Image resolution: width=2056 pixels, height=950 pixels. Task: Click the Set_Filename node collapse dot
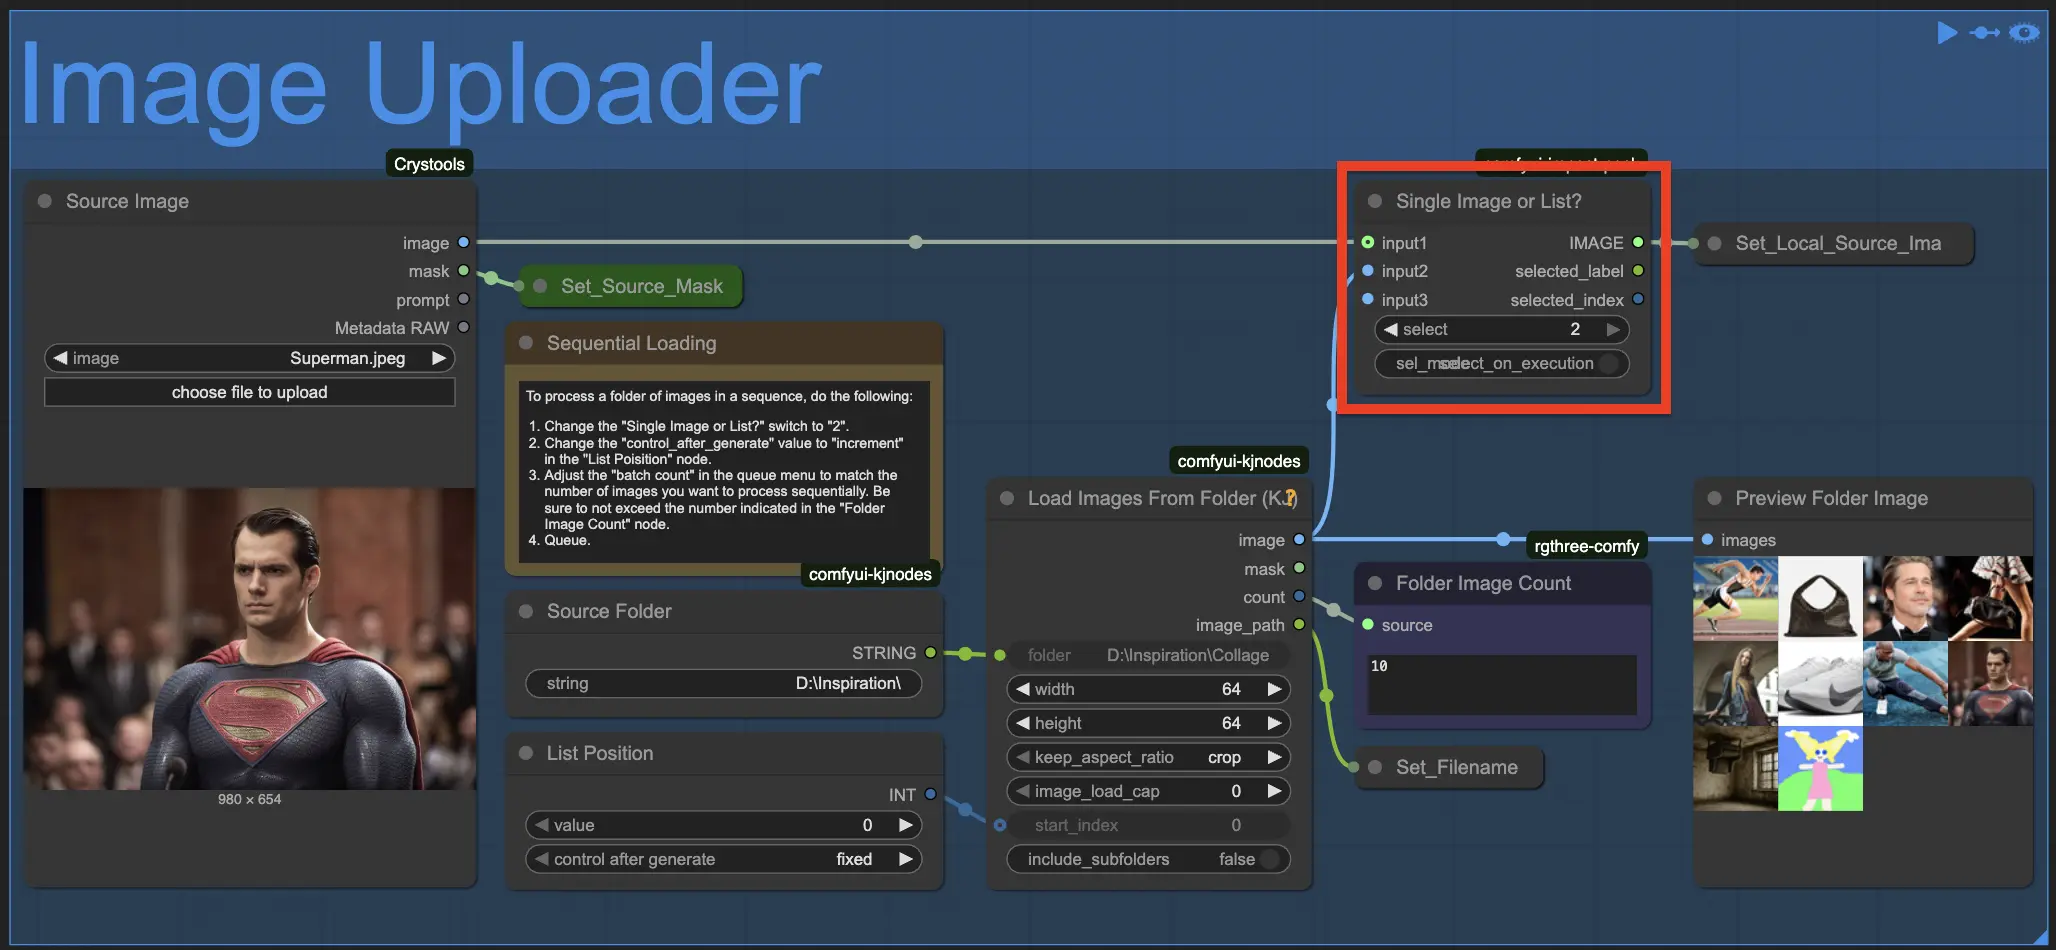(1375, 767)
